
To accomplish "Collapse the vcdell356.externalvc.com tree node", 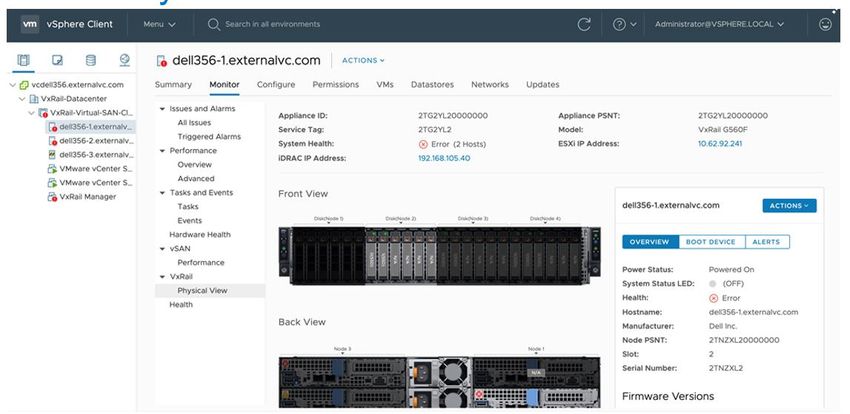I will [x=13, y=85].
